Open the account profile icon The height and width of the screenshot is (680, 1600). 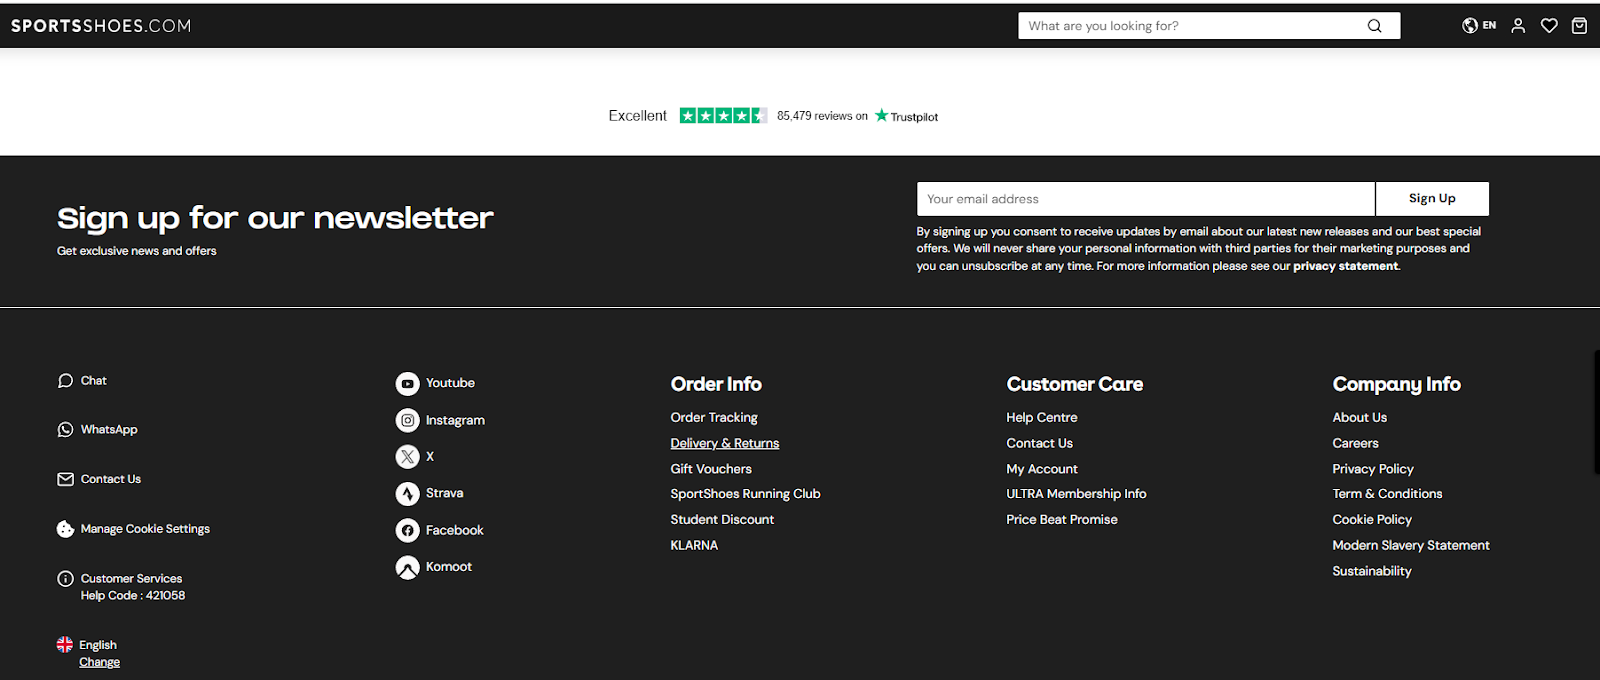[x=1518, y=26]
